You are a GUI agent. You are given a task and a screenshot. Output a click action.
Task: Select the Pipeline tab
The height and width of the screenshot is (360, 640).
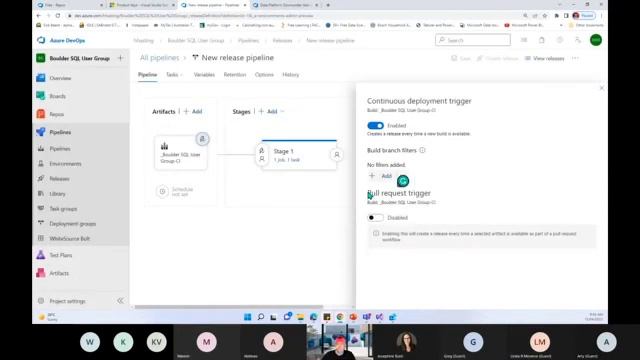pos(147,75)
